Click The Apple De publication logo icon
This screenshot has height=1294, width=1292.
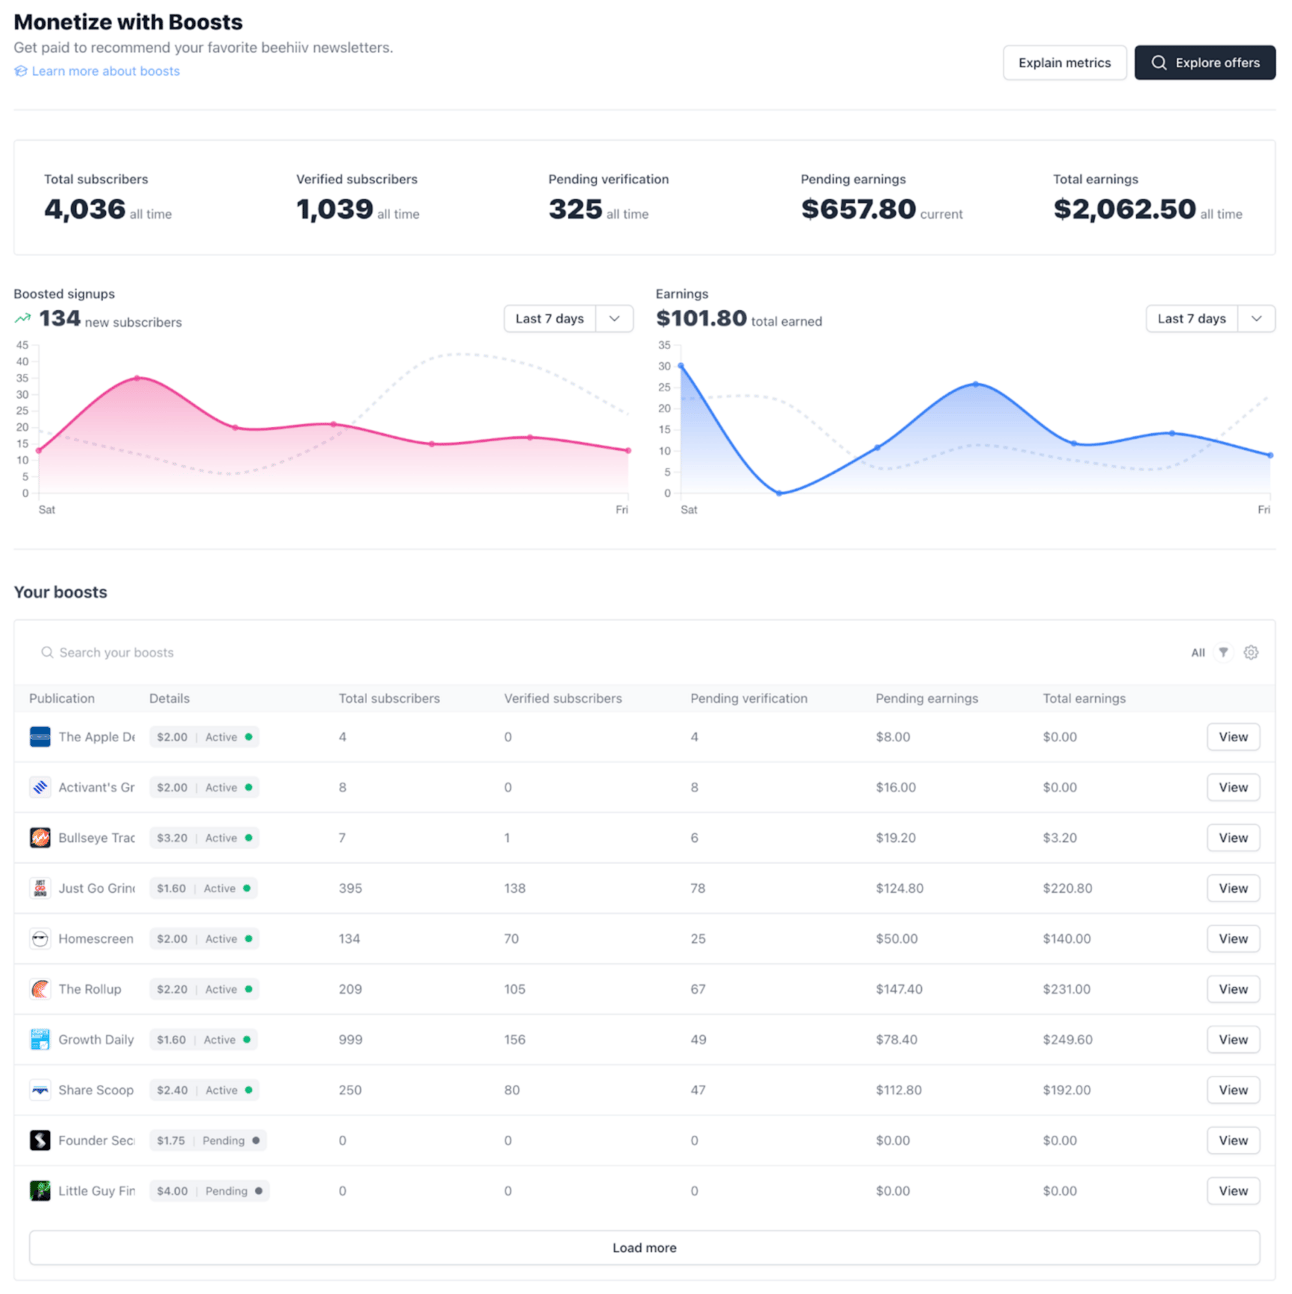tap(40, 737)
